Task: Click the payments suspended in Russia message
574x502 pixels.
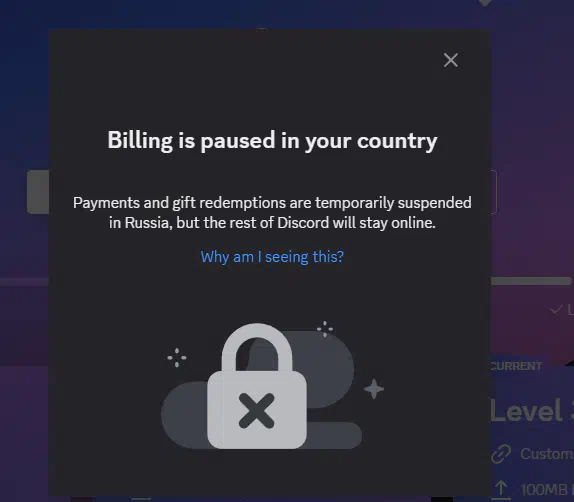Action: [x=272, y=212]
